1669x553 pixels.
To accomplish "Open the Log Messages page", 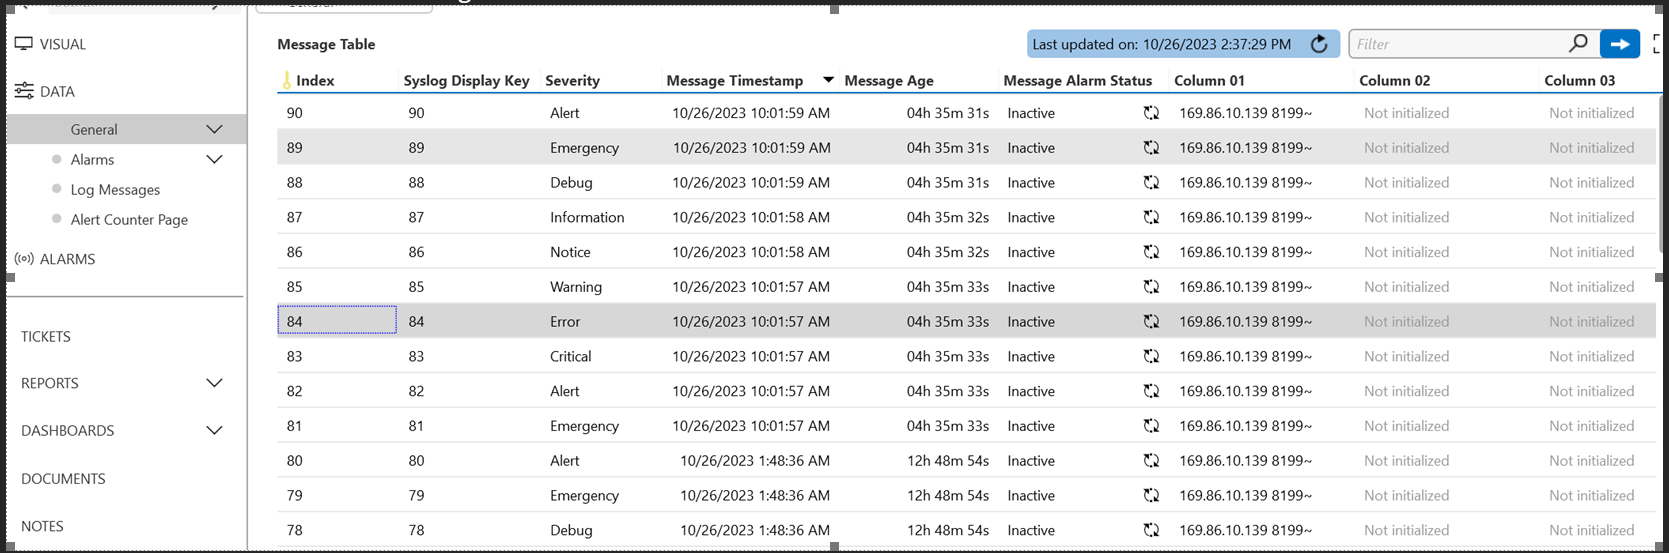I will [x=115, y=190].
